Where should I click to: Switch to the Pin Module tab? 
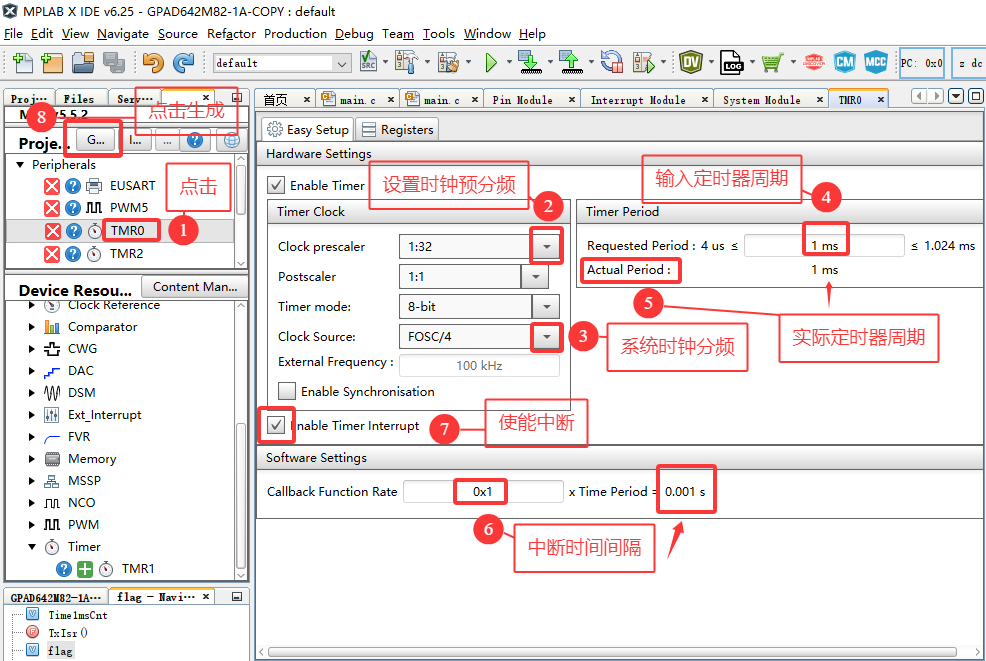point(523,100)
